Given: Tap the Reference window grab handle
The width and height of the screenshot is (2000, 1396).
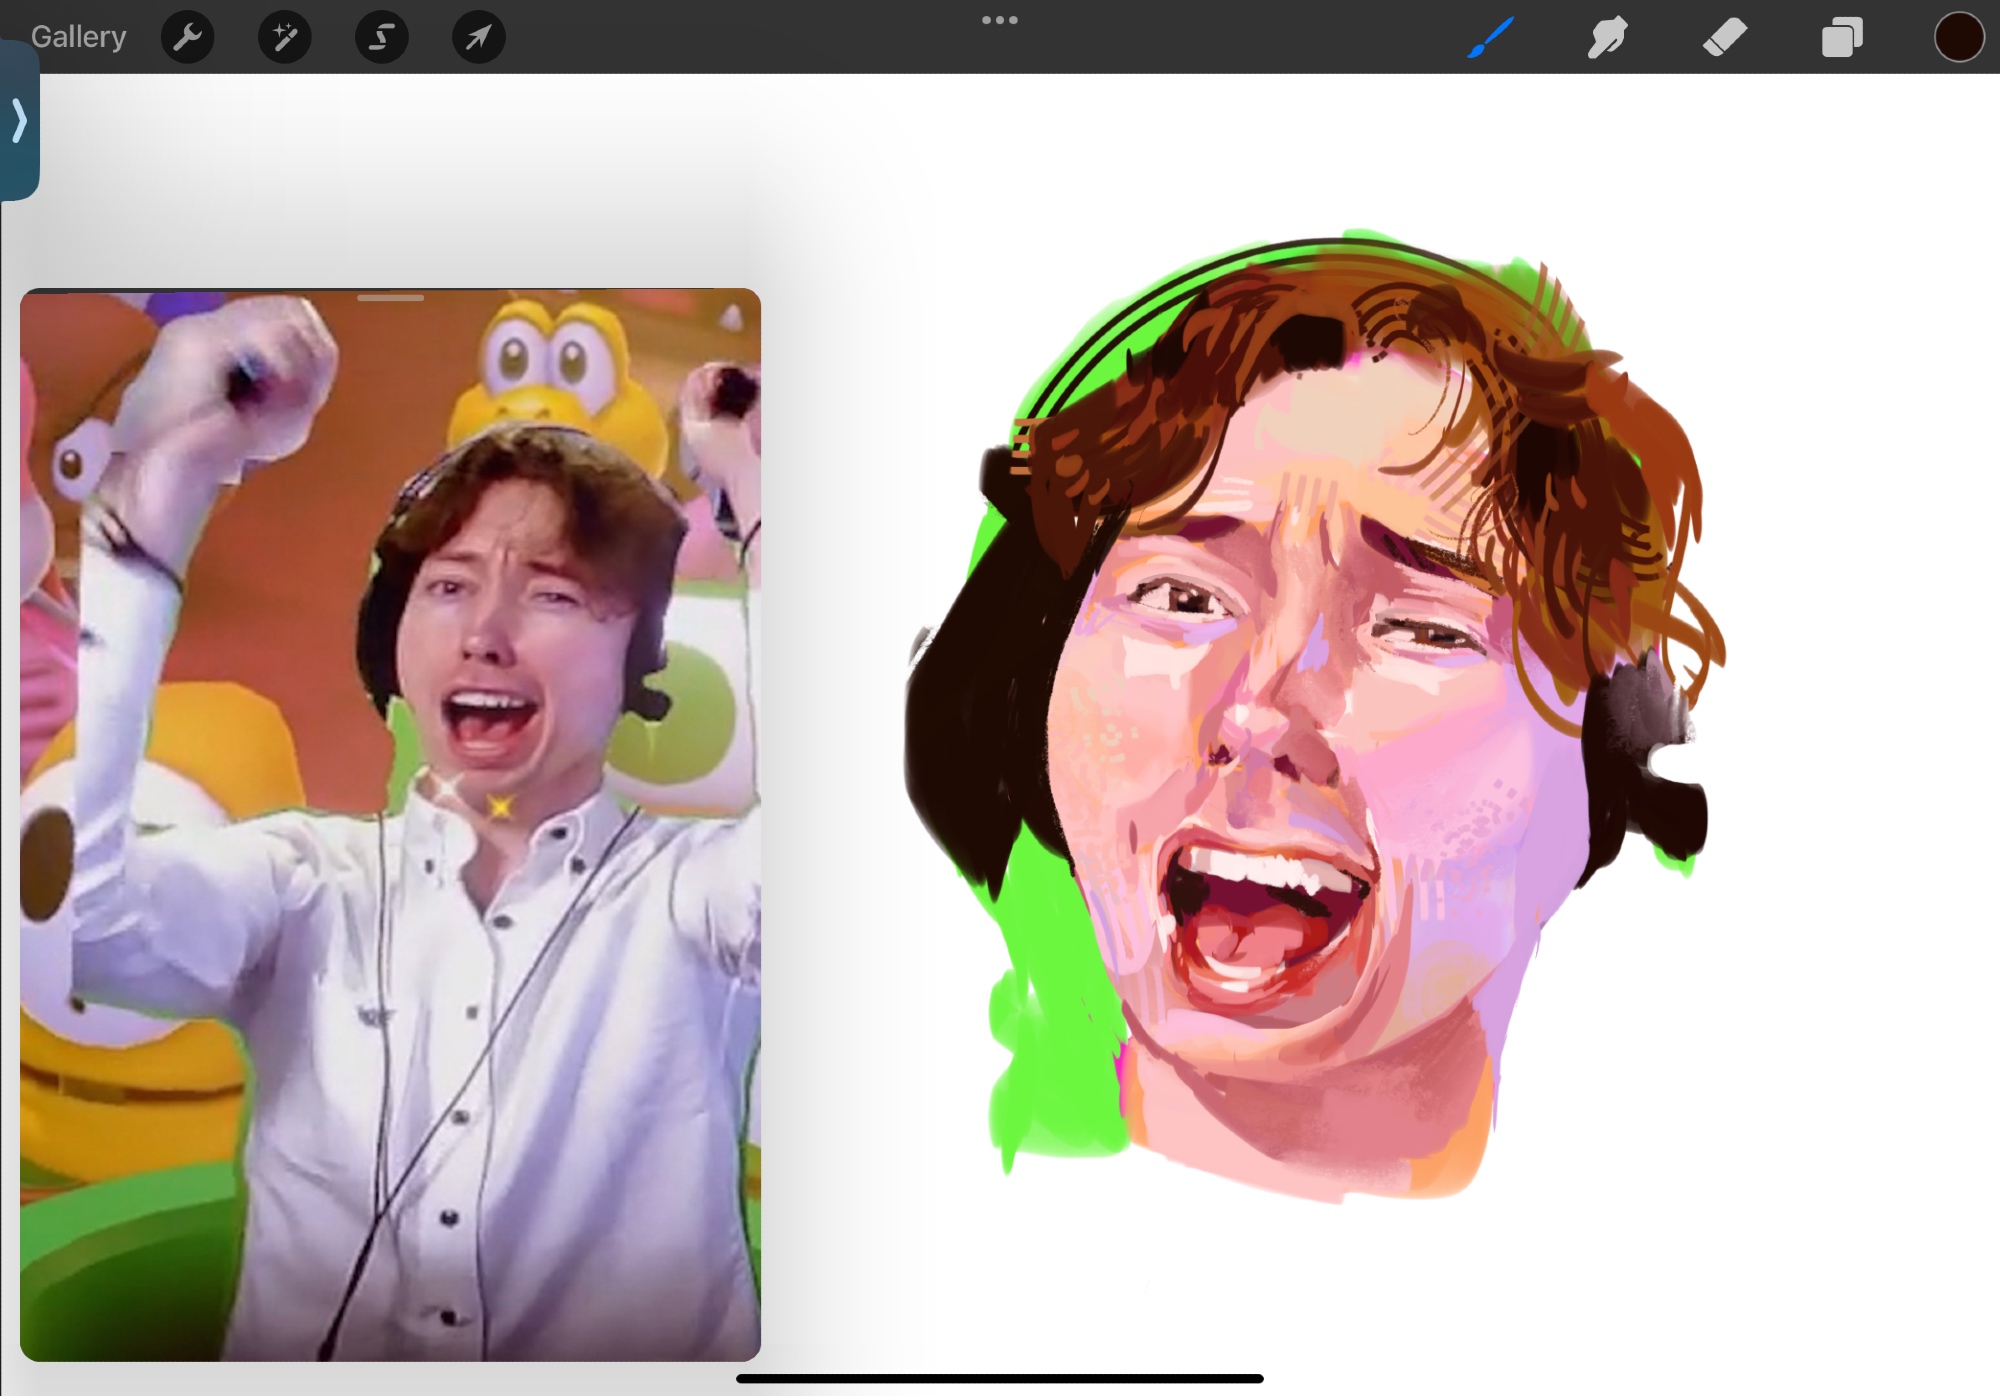Looking at the screenshot, I should pos(390,298).
